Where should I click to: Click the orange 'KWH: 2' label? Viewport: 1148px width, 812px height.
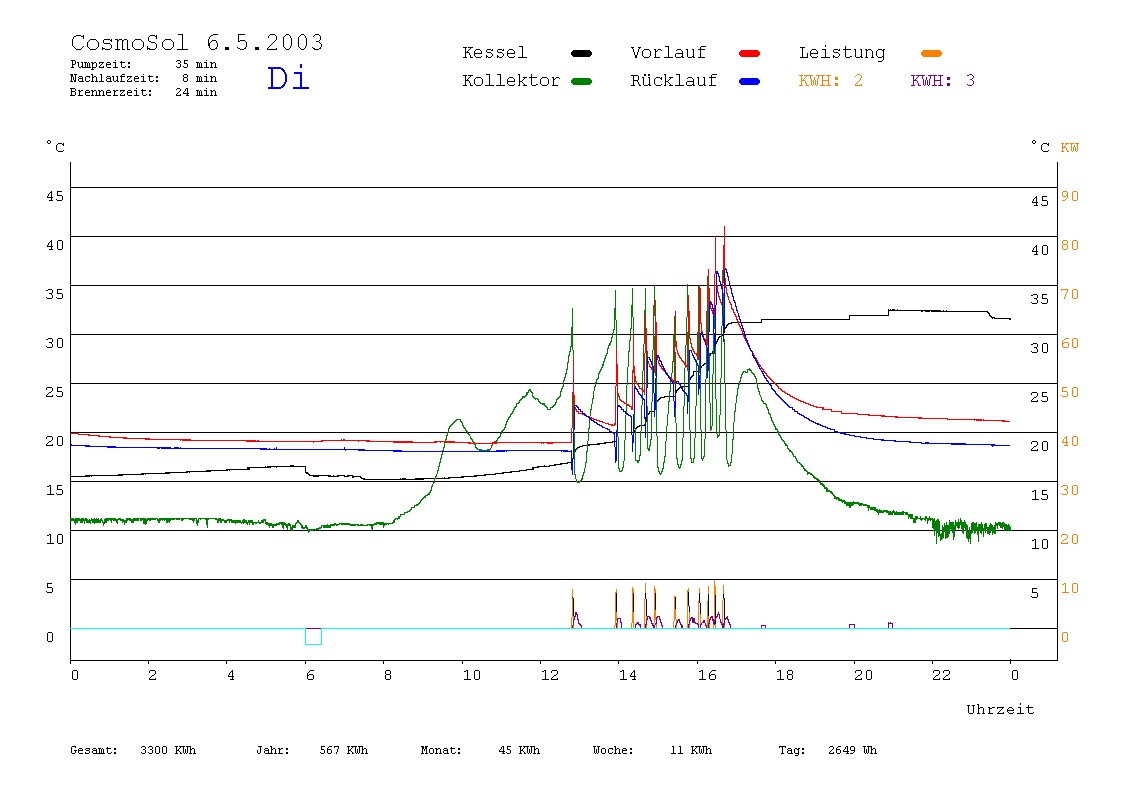point(831,81)
